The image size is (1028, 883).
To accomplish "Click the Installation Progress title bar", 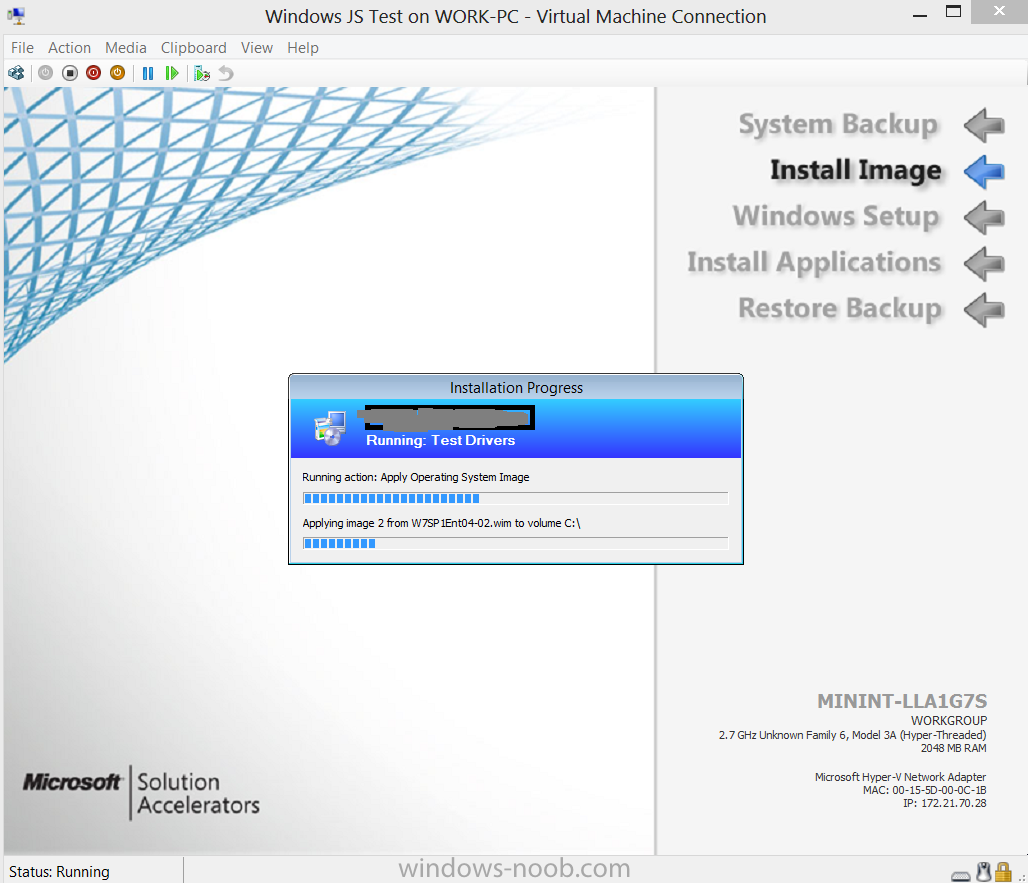I will click(x=516, y=387).
